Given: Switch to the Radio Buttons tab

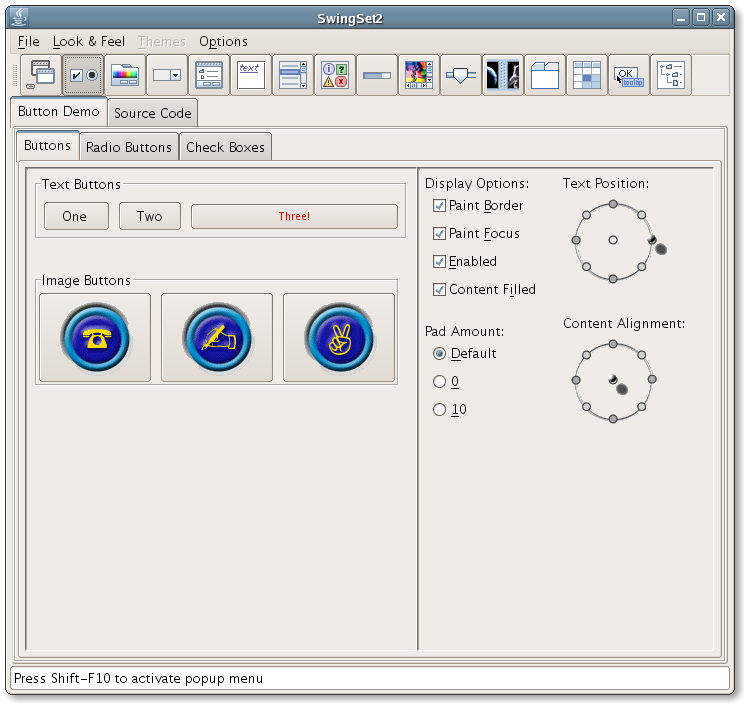Looking at the screenshot, I should pyautogui.click(x=129, y=147).
